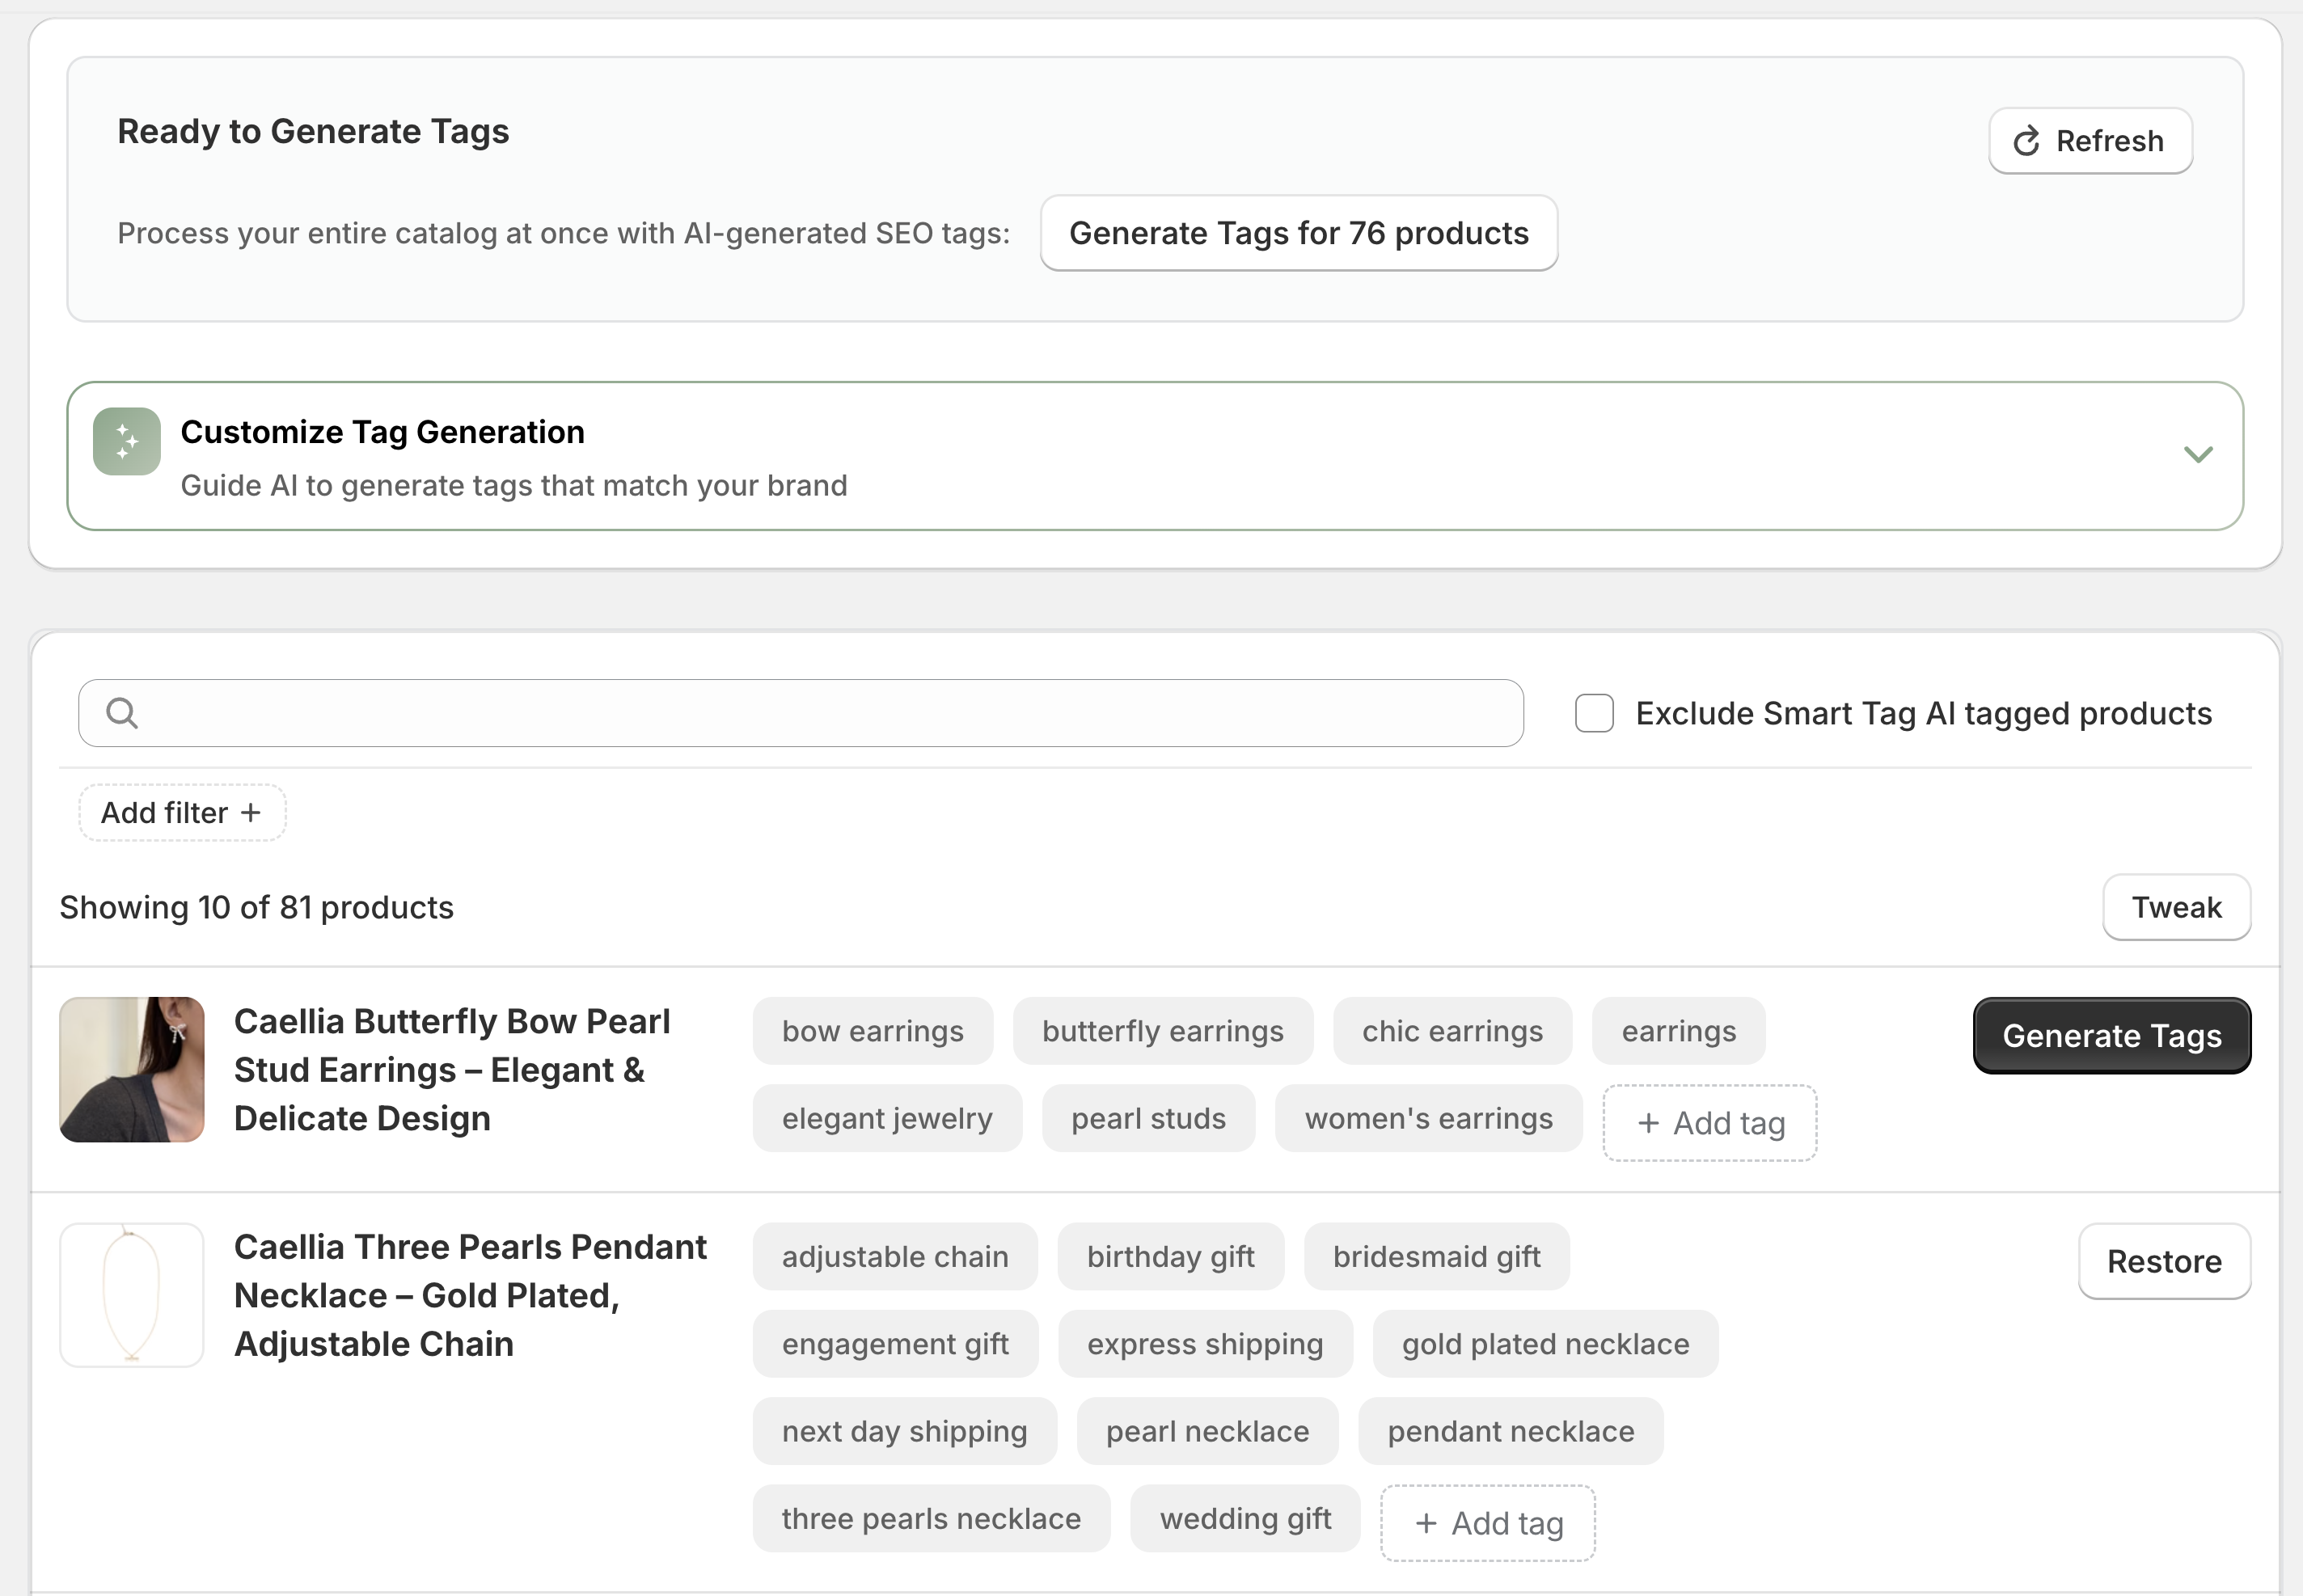
Task: Click the 'butterfly earrings' tag
Action: pyautogui.click(x=1163, y=1031)
